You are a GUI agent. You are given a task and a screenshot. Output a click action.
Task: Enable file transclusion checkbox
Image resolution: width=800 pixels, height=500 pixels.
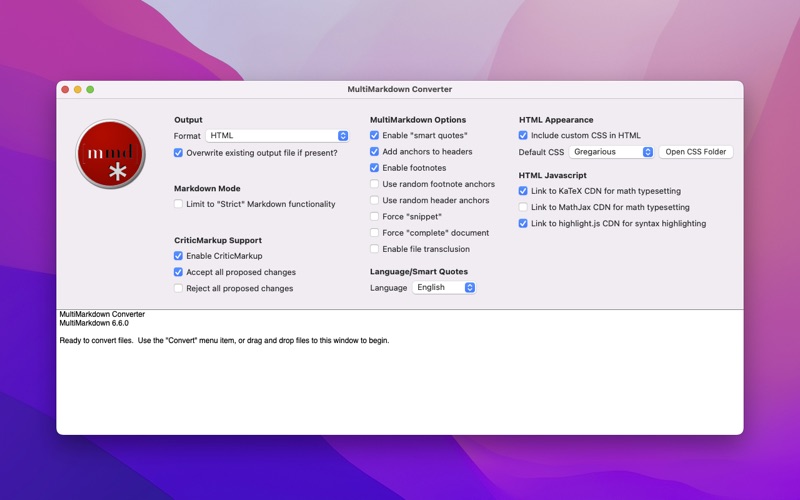(x=374, y=249)
